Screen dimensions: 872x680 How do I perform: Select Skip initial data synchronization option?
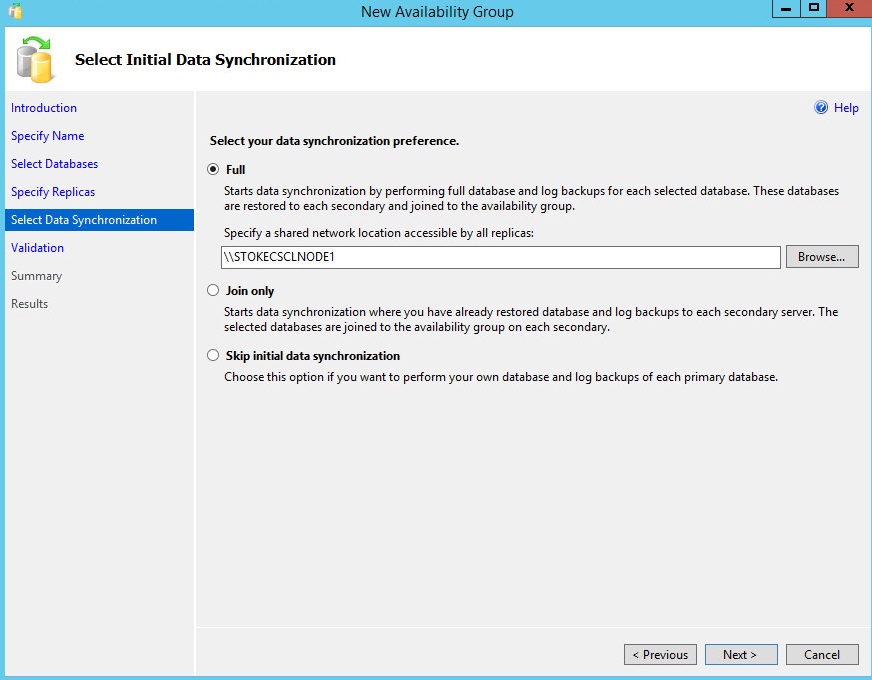(x=212, y=356)
